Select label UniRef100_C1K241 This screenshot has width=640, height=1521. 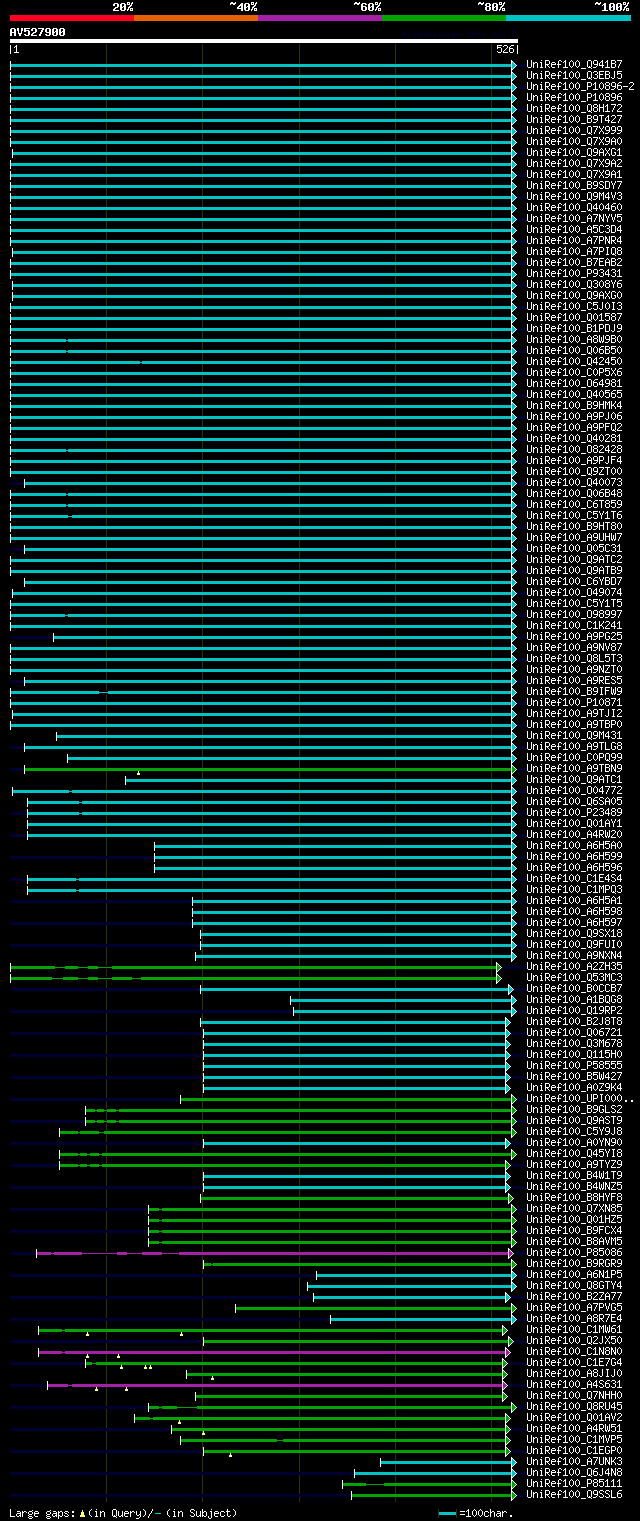pos(574,626)
